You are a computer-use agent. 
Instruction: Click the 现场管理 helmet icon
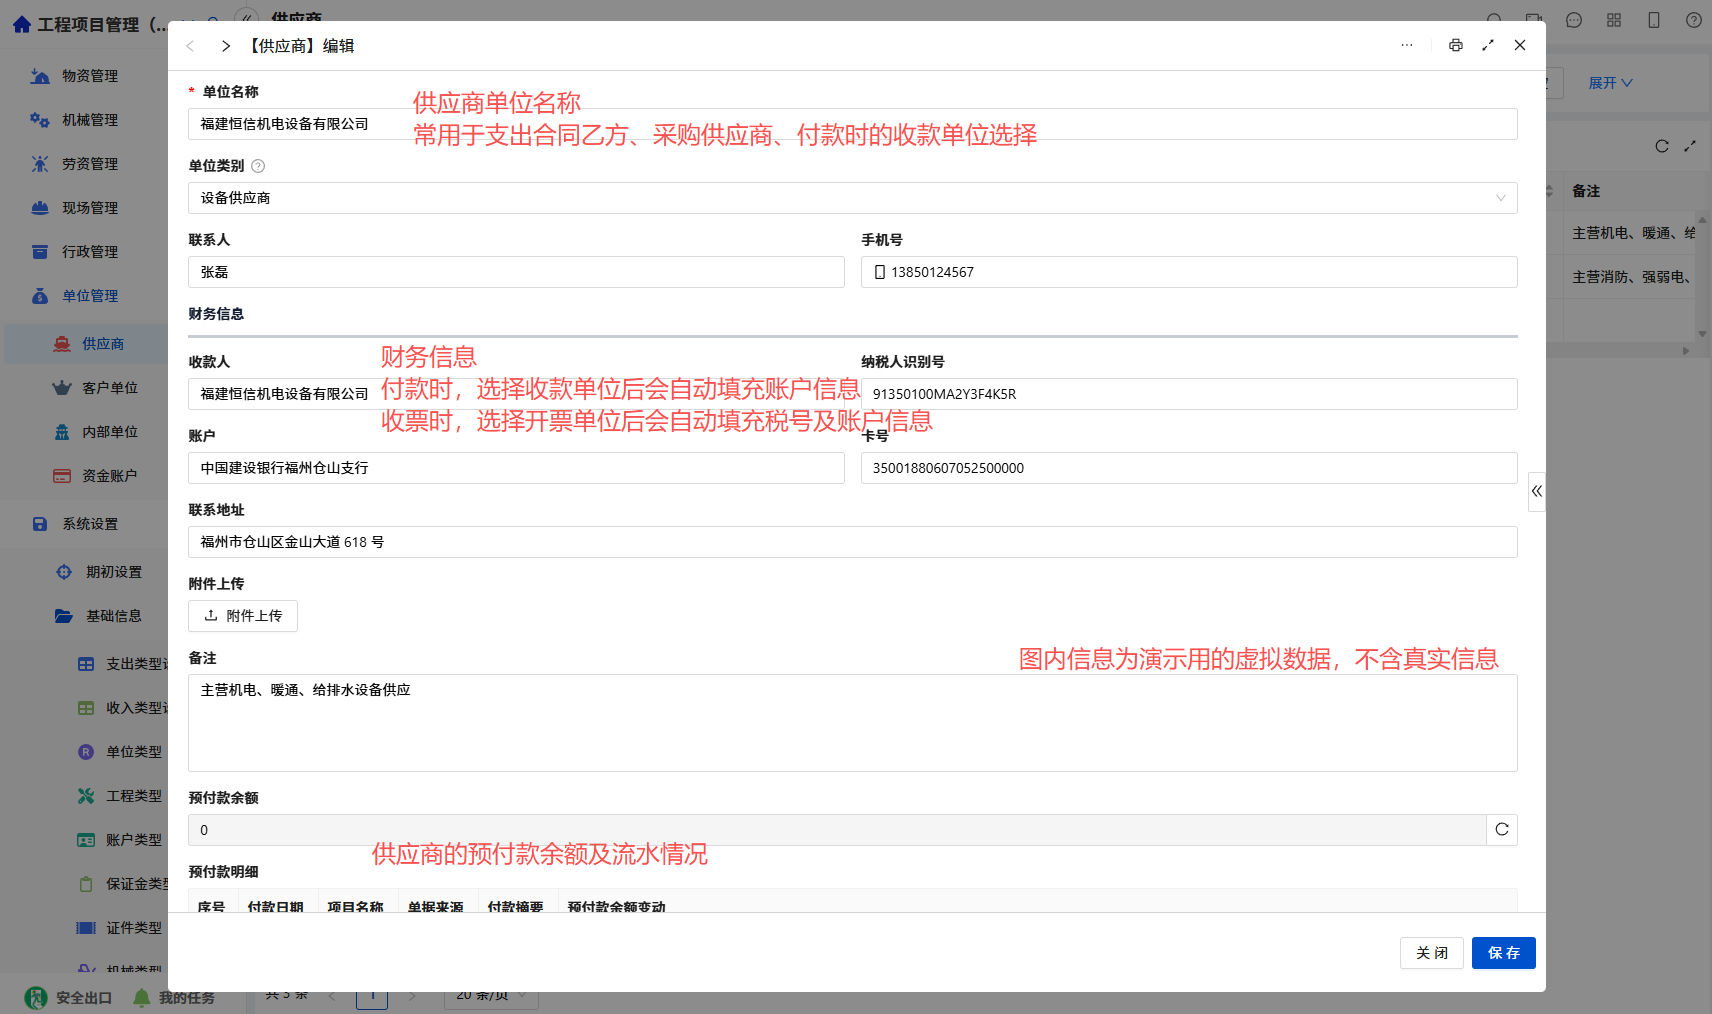[x=40, y=208]
